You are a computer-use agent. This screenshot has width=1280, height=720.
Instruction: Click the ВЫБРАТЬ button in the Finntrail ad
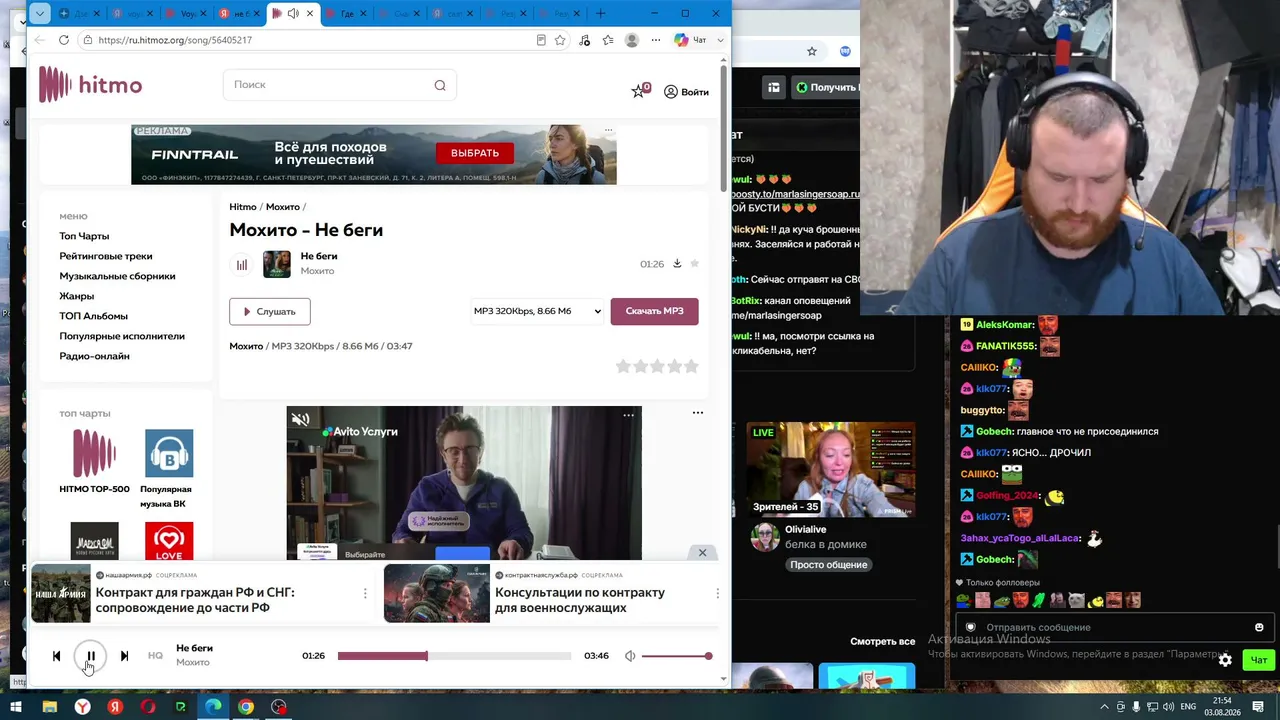pos(475,153)
